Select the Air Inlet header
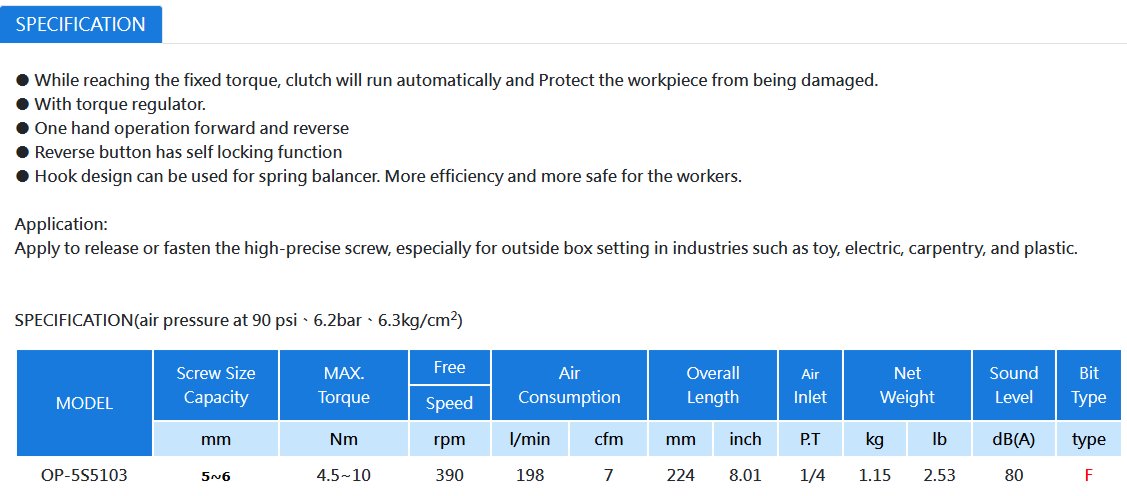 [810, 385]
